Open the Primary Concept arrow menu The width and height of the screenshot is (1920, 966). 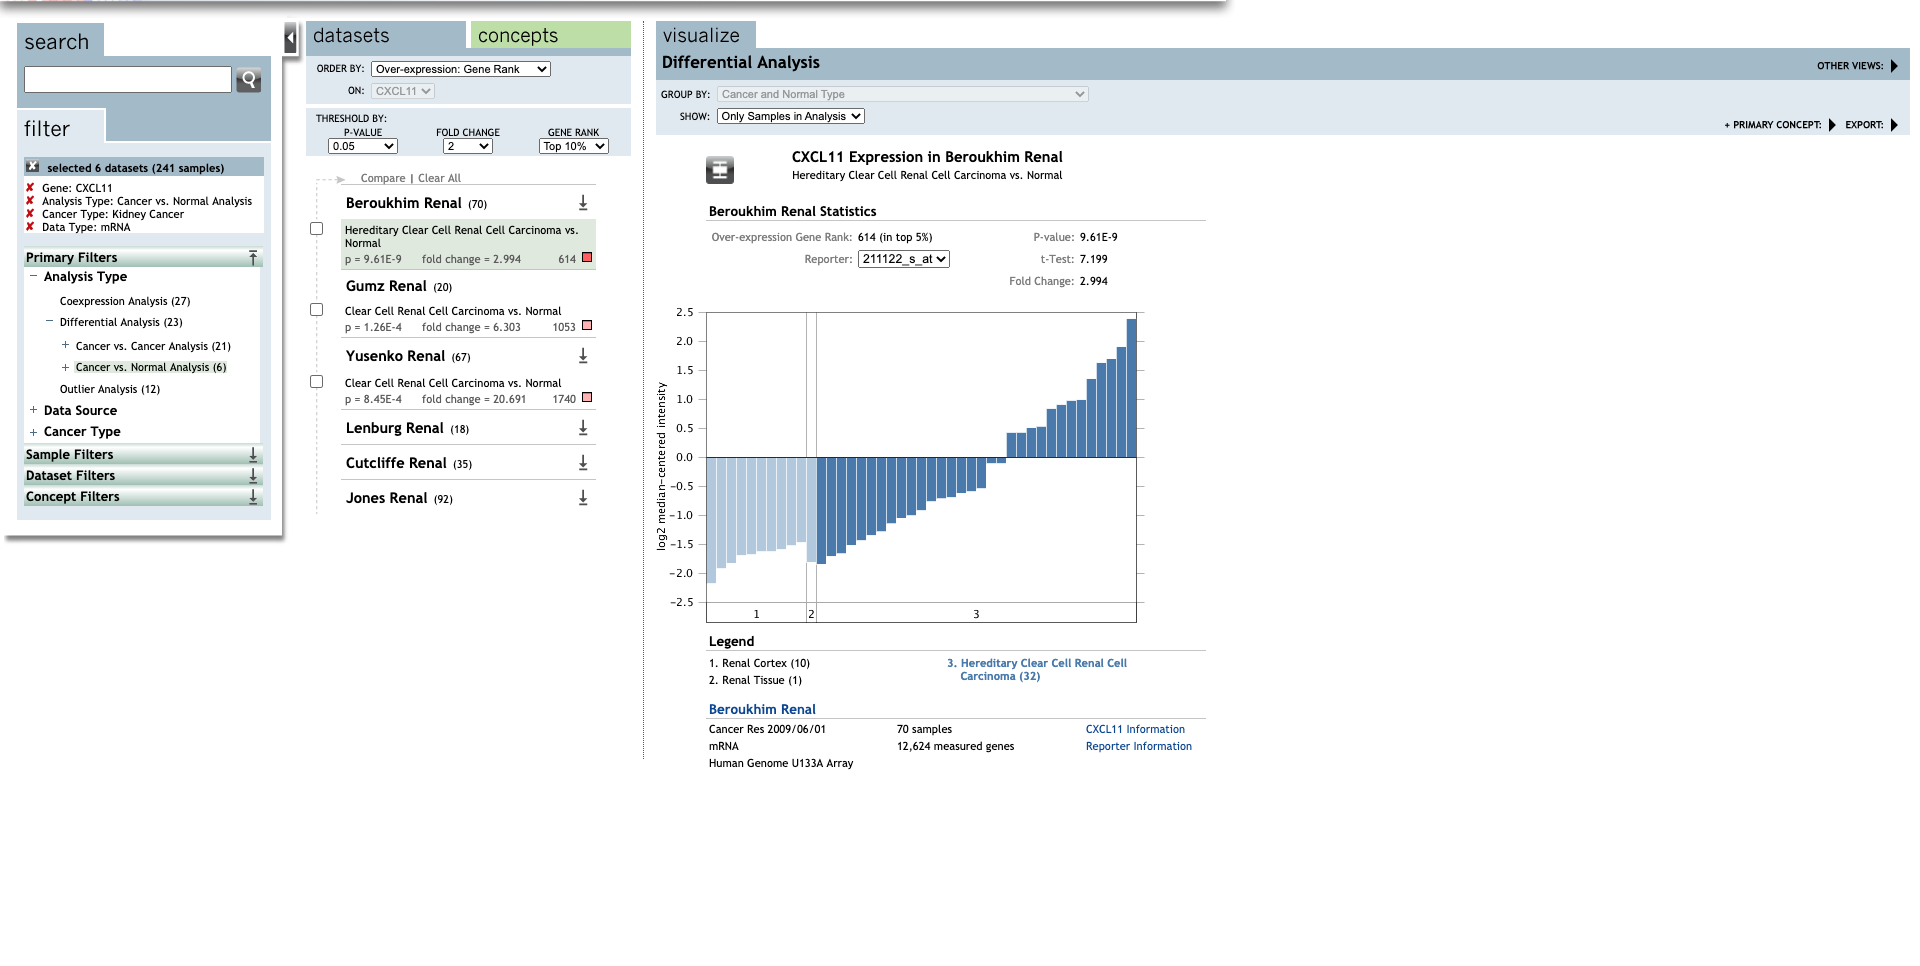(1832, 125)
